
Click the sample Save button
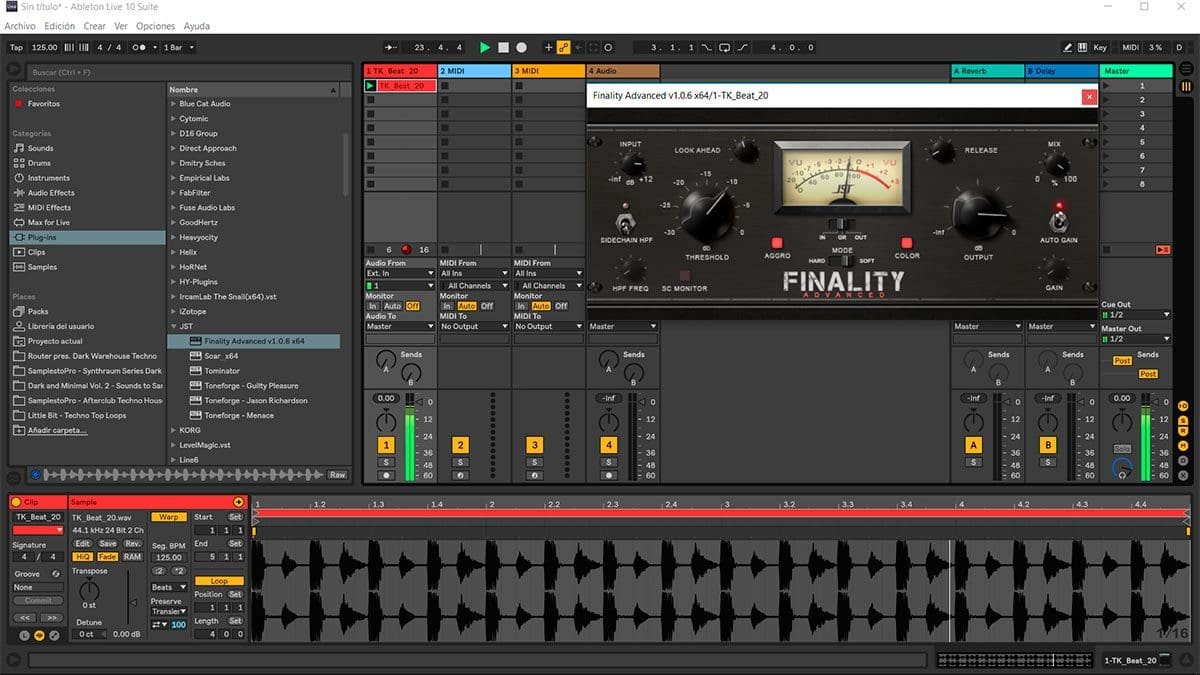tap(108, 544)
